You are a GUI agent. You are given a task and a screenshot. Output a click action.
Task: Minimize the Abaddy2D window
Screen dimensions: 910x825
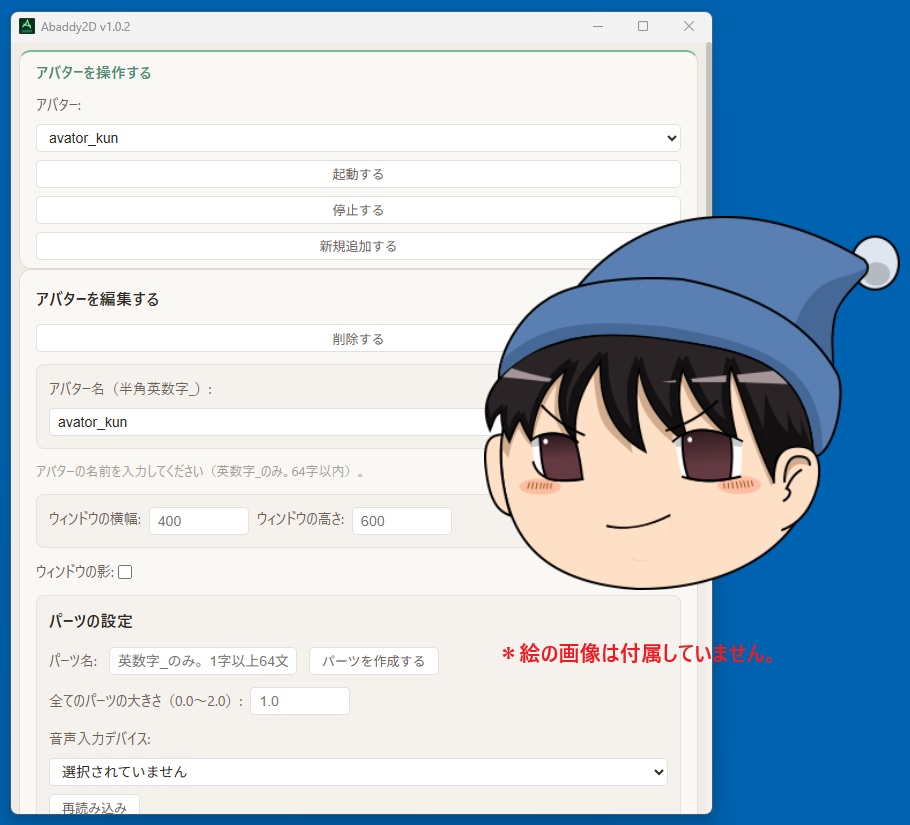(x=598, y=26)
